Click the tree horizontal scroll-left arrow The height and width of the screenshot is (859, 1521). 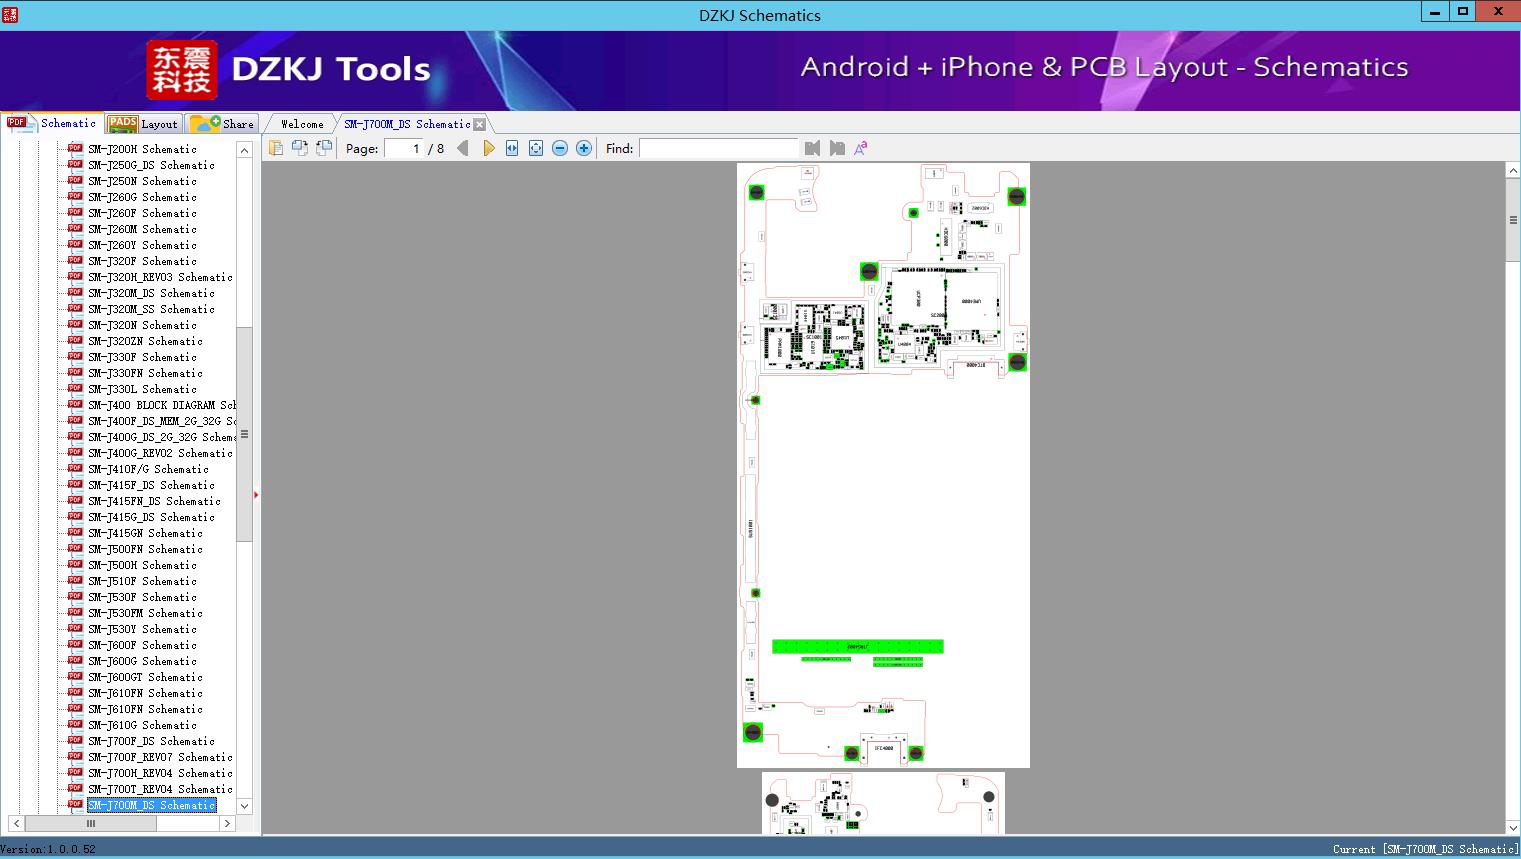pos(16,823)
